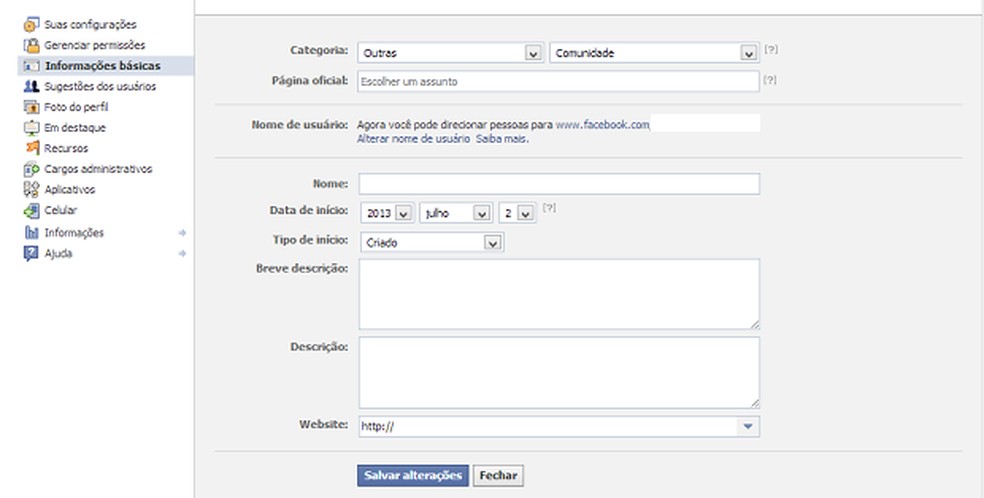Click Salvar alterações button
Image resolution: width=984 pixels, height=498 pixels.
pyautogui.click(x=413, y=475)
